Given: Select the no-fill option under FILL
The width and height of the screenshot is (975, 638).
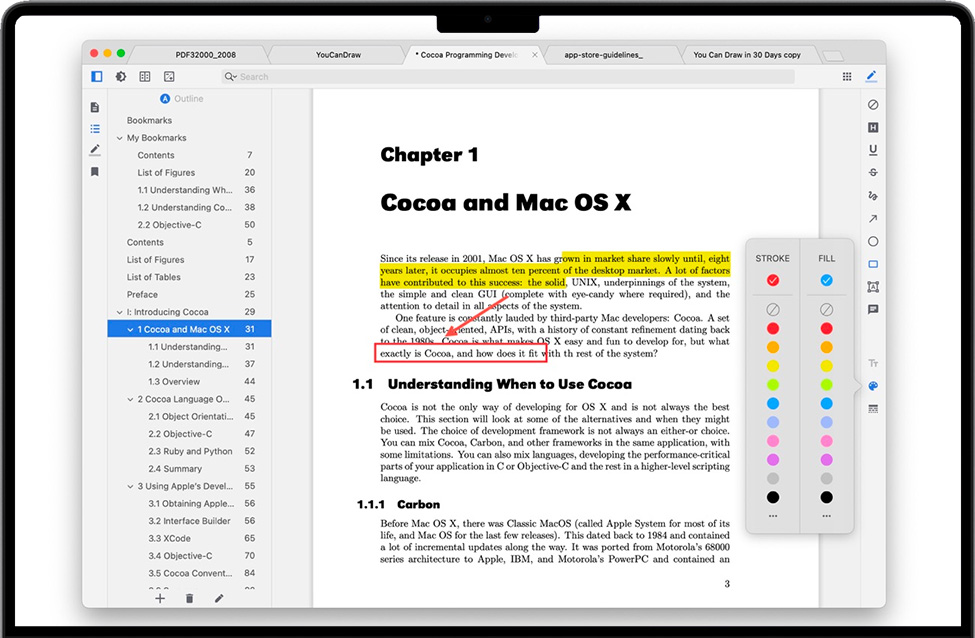Looking at the screenshot, I should point(826,310).
